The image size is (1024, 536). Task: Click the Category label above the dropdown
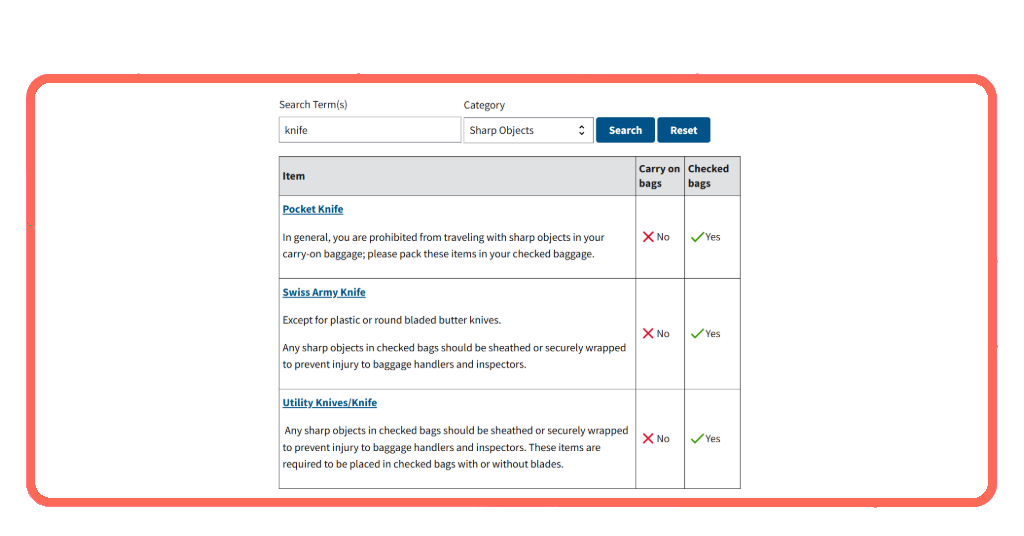pos(484,105)
